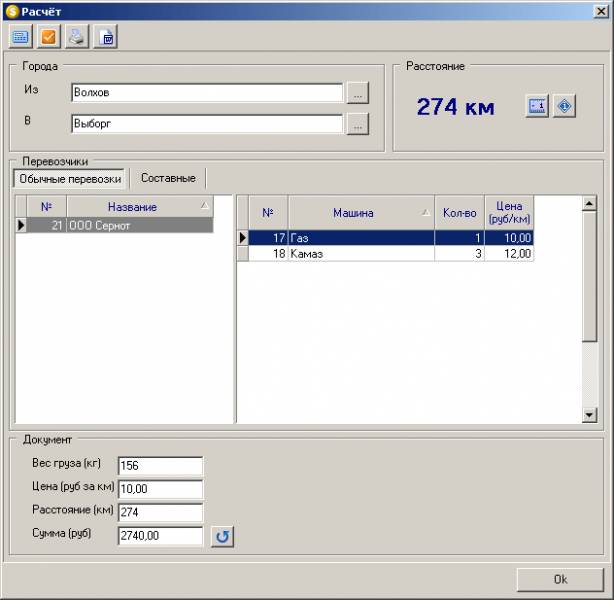Focus the В city field
Image resolution: width=614 pixels, height=600 pixels.
tap(207, 124)
